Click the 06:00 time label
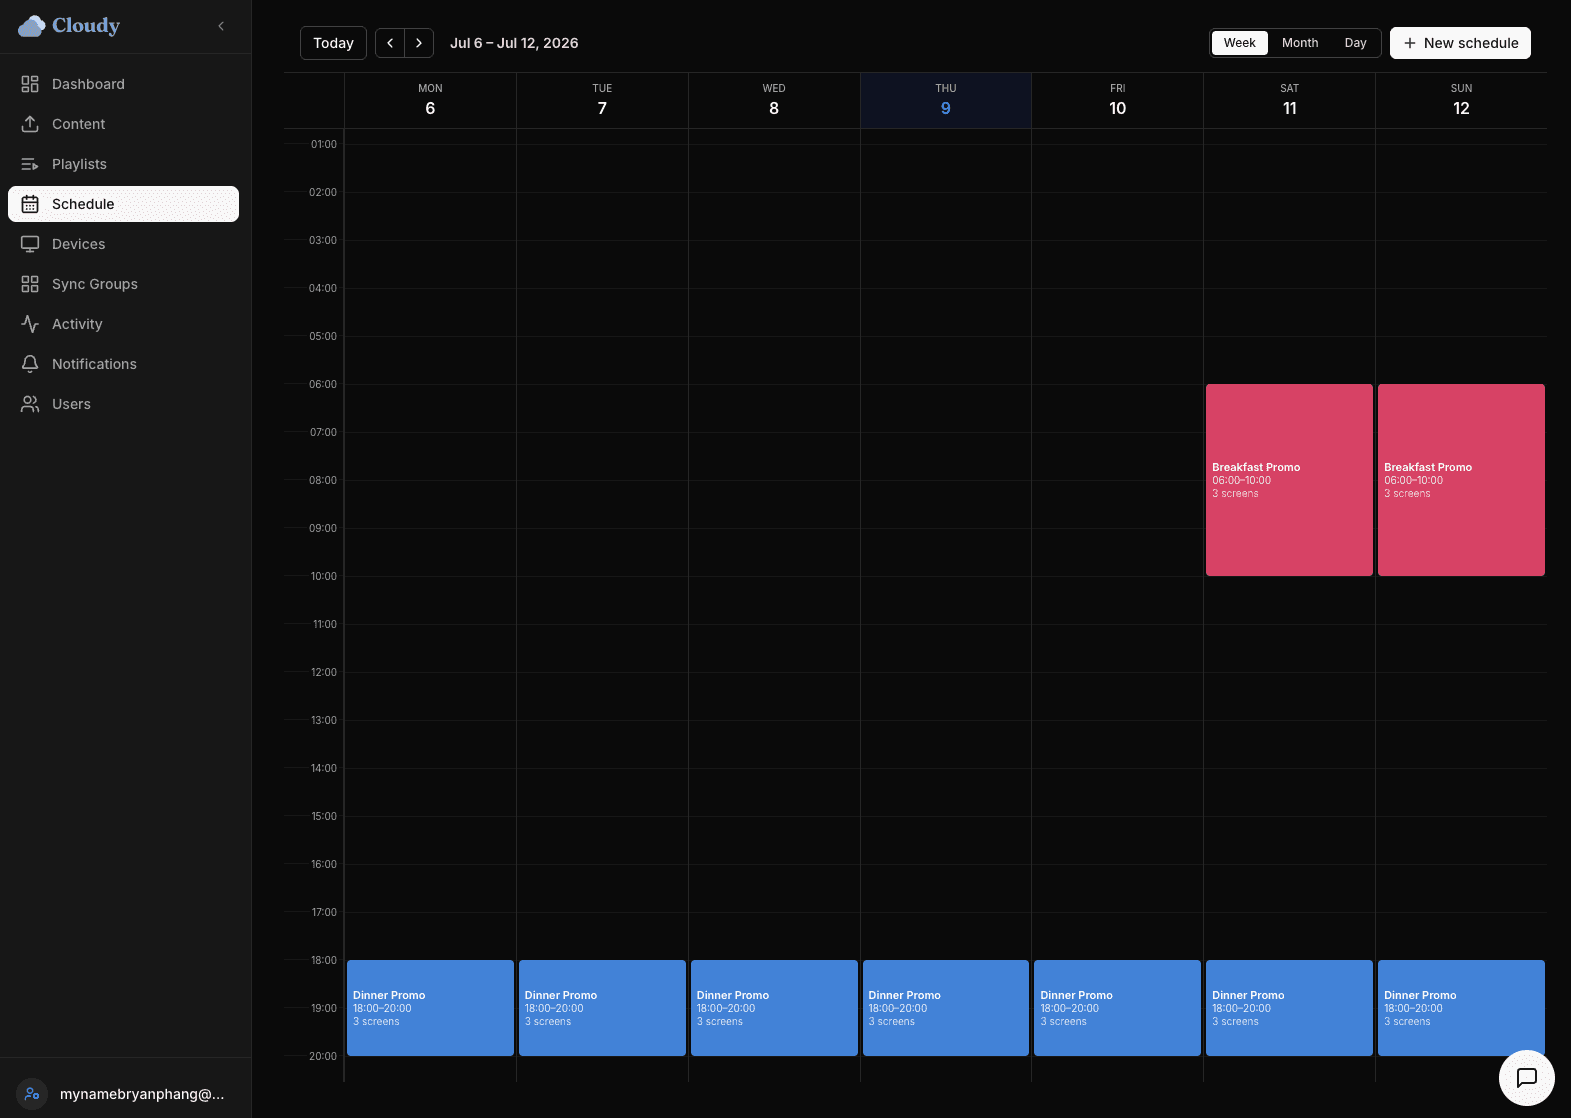1571x1118 pixels. [x=323, y=384]
